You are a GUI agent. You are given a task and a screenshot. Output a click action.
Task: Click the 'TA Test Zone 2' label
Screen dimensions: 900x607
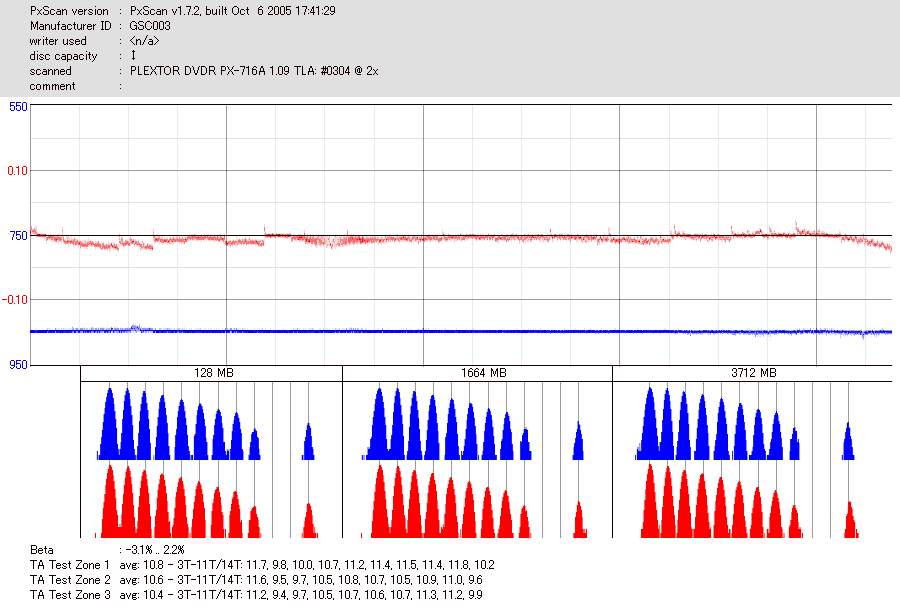pyautogui.click(x=69, y=580)
